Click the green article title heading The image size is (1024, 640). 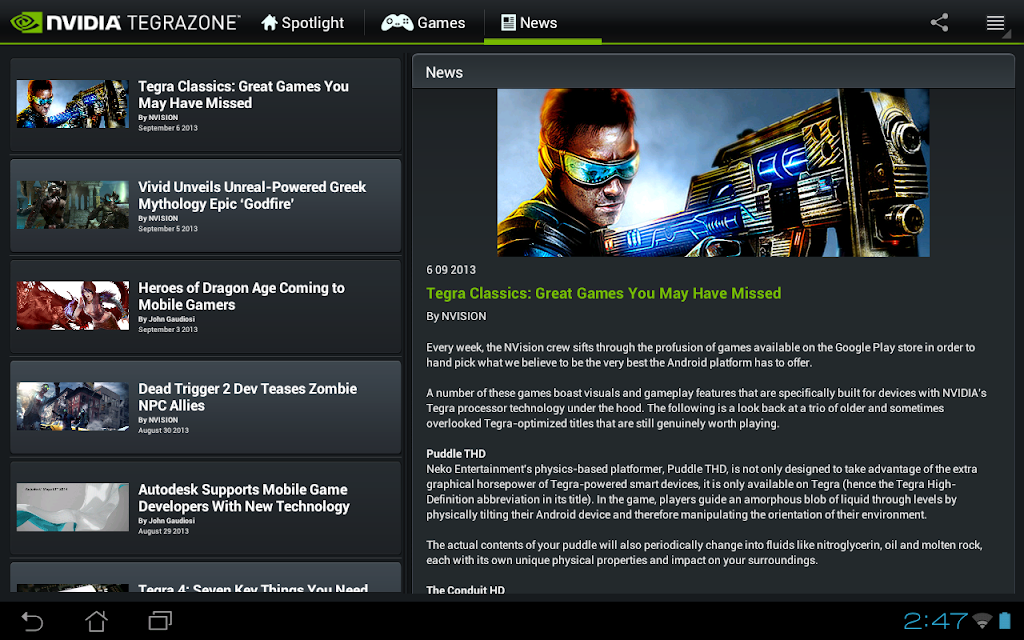click(603, 293)
